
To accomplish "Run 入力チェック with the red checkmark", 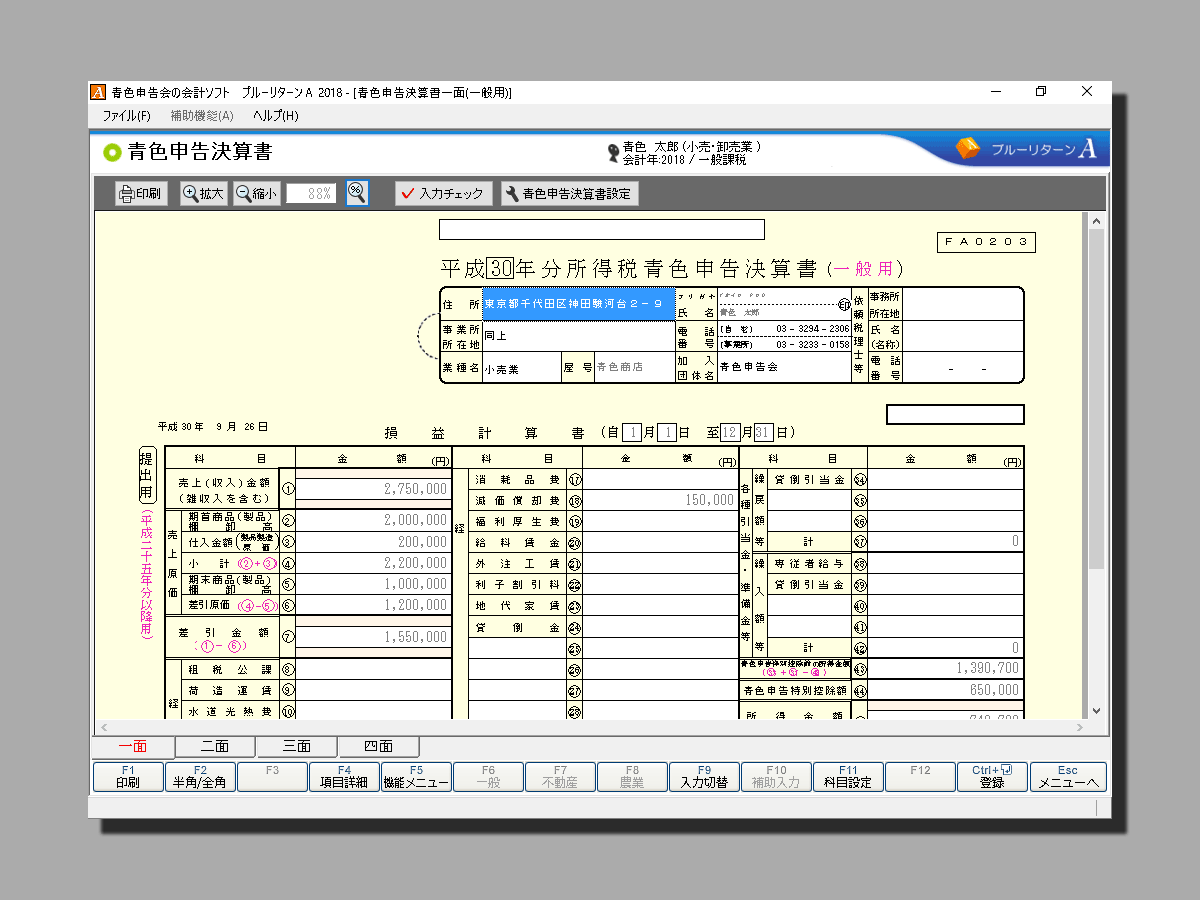I will (443, 194).
